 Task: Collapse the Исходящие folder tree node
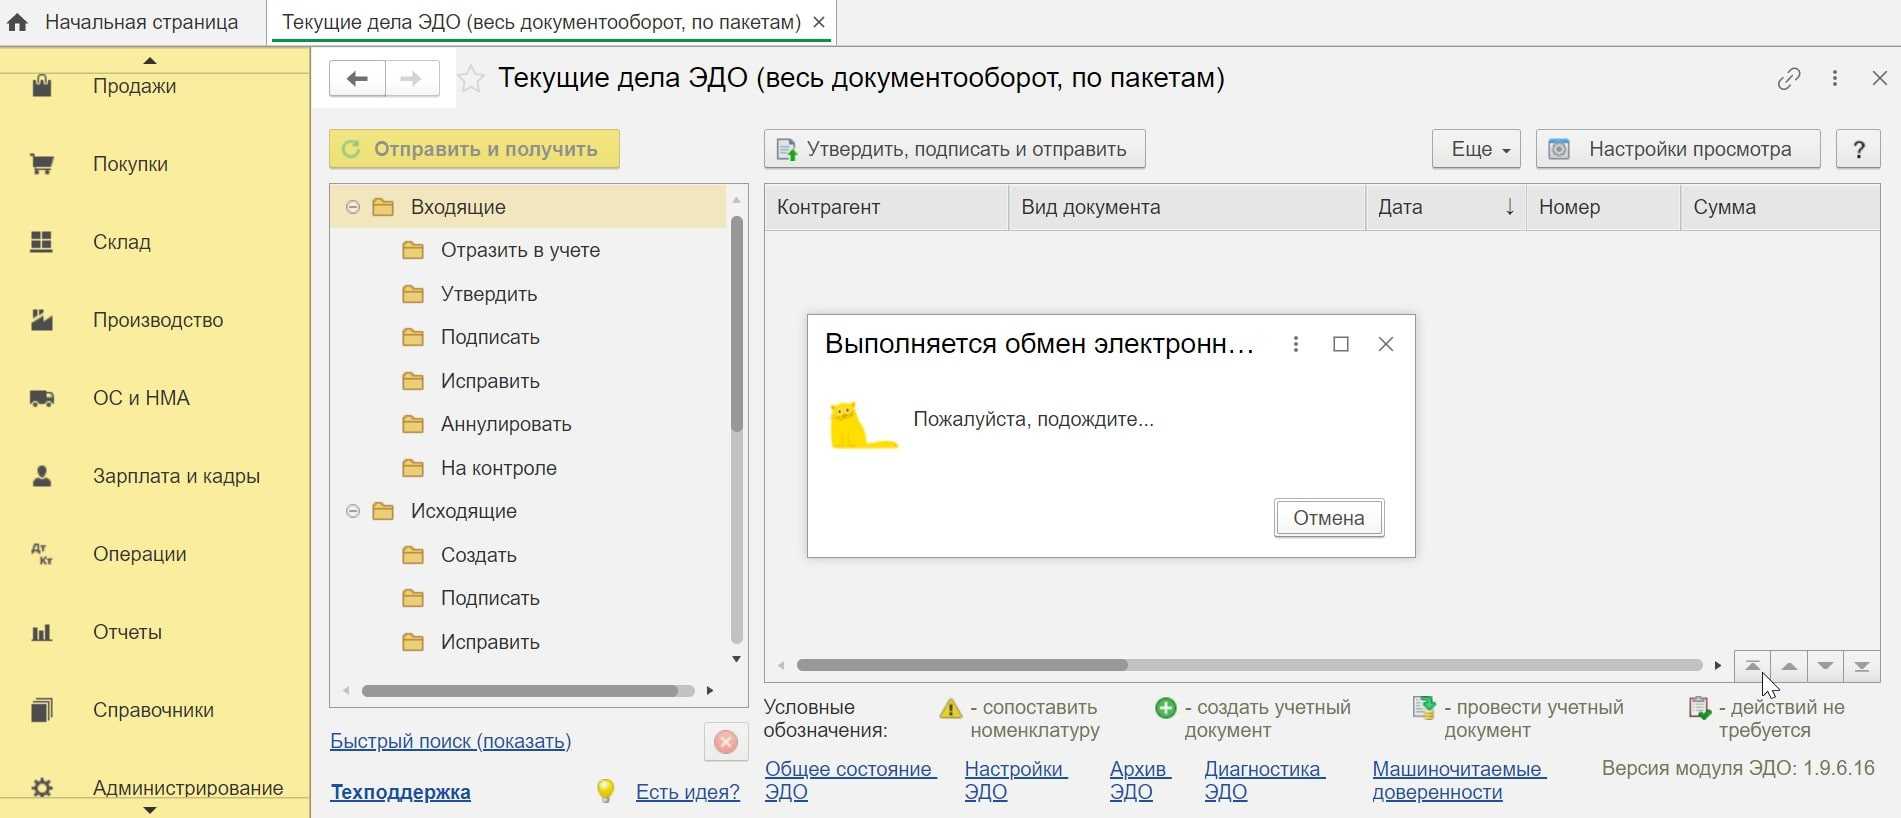click(x=353, y=511)
